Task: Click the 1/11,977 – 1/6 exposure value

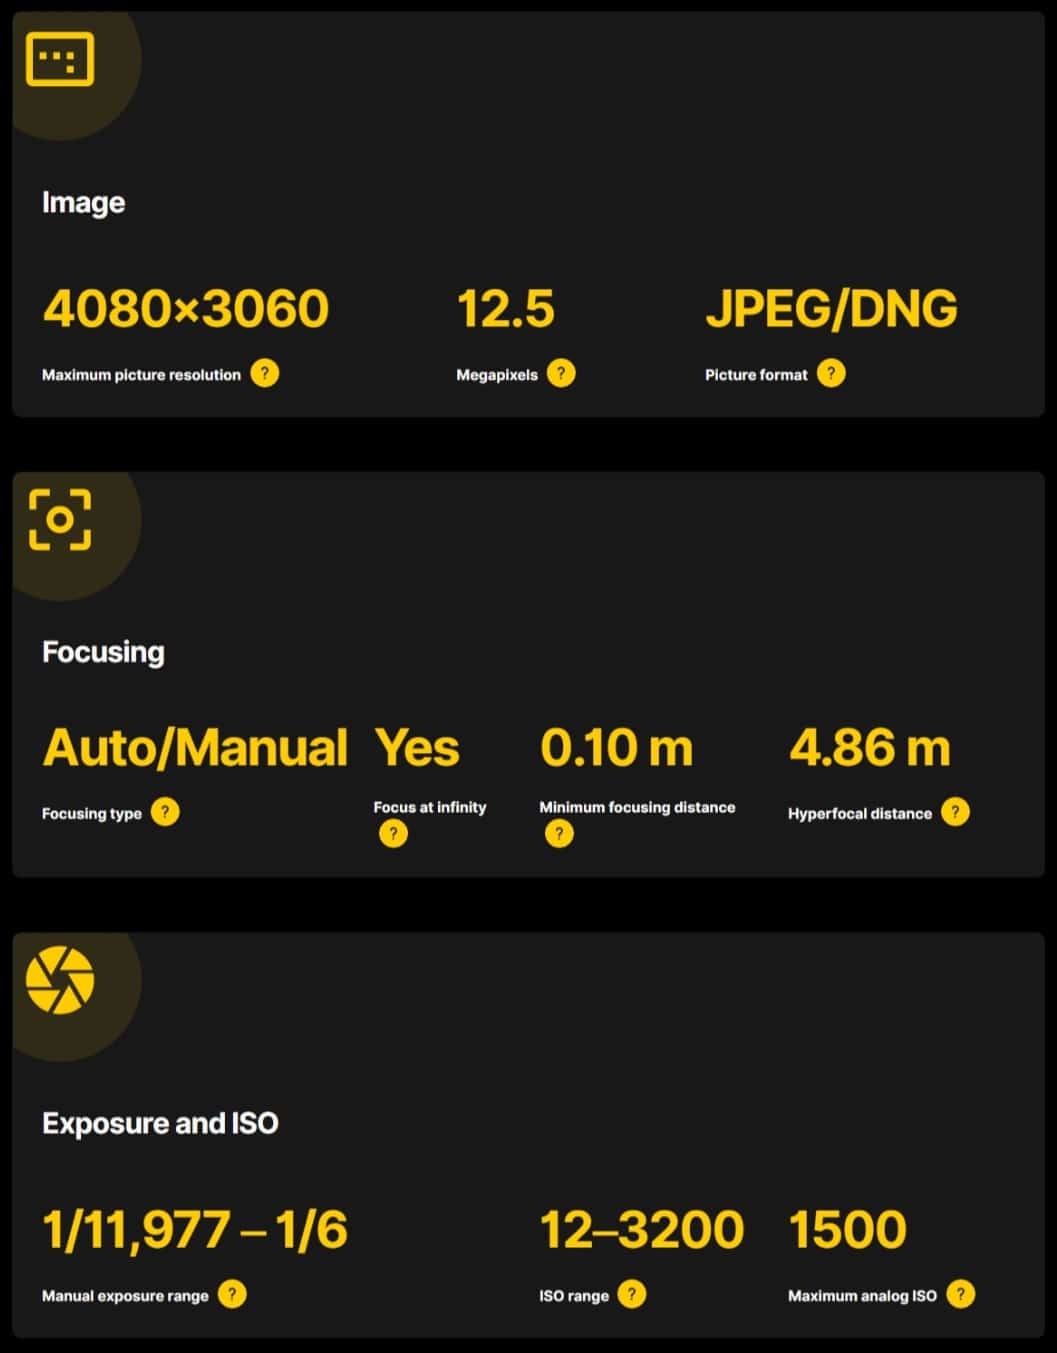Action: (195, 1230)
